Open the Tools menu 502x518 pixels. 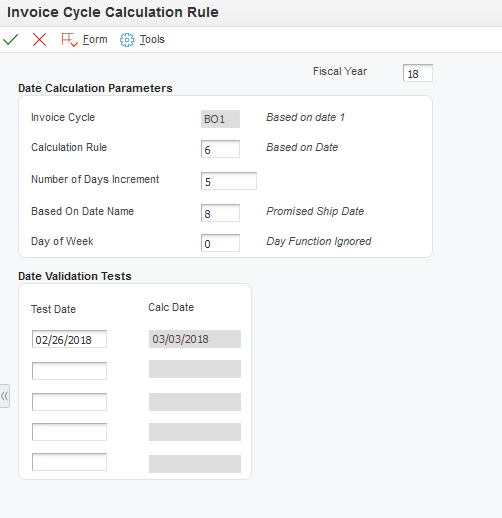pos(152,39)
